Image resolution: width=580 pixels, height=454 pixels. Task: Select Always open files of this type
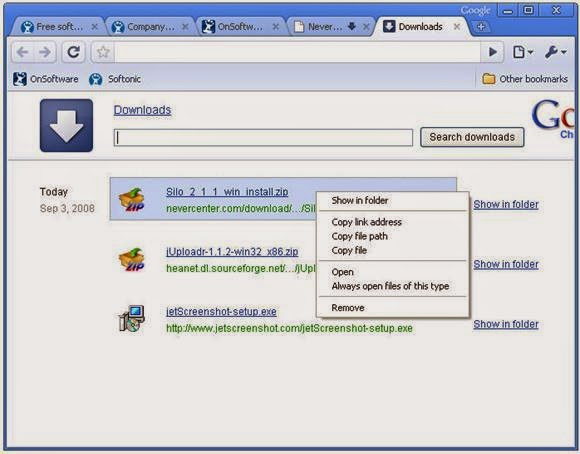[x=393, y=286]
